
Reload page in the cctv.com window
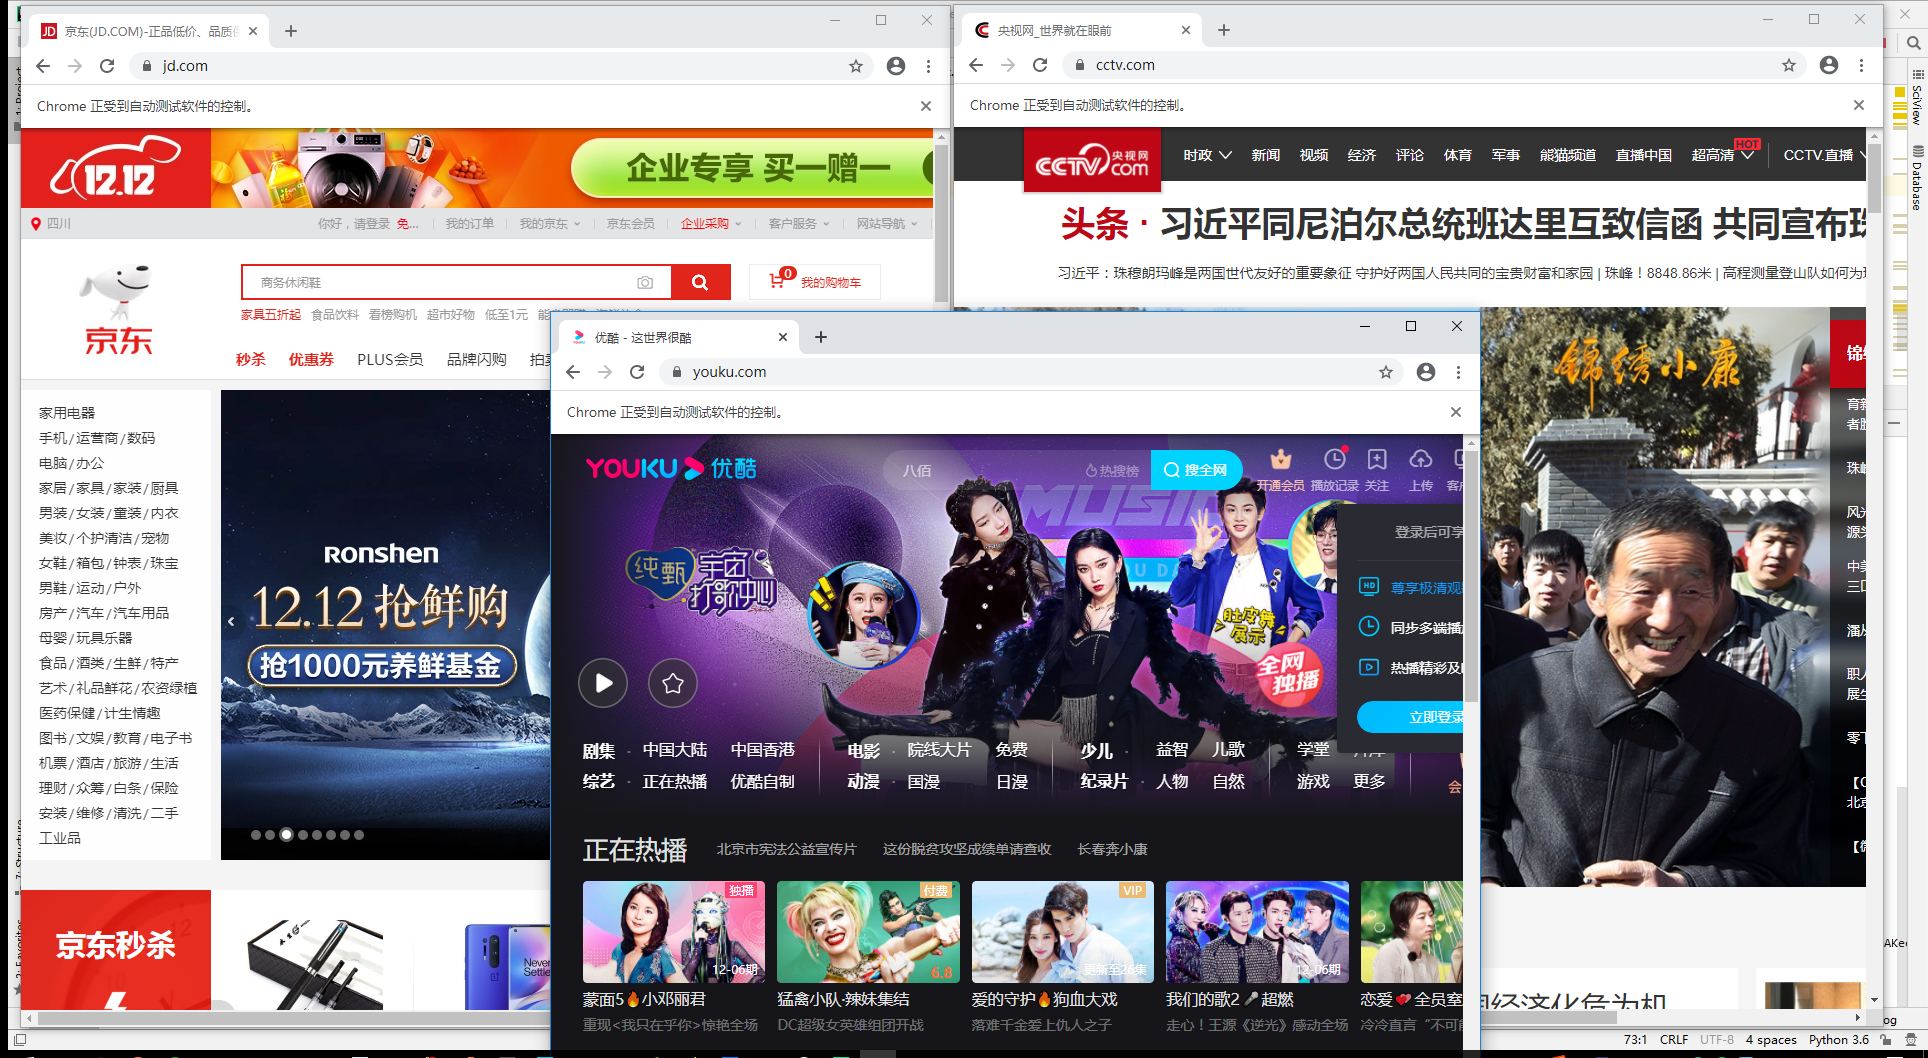click(1040, 65)
